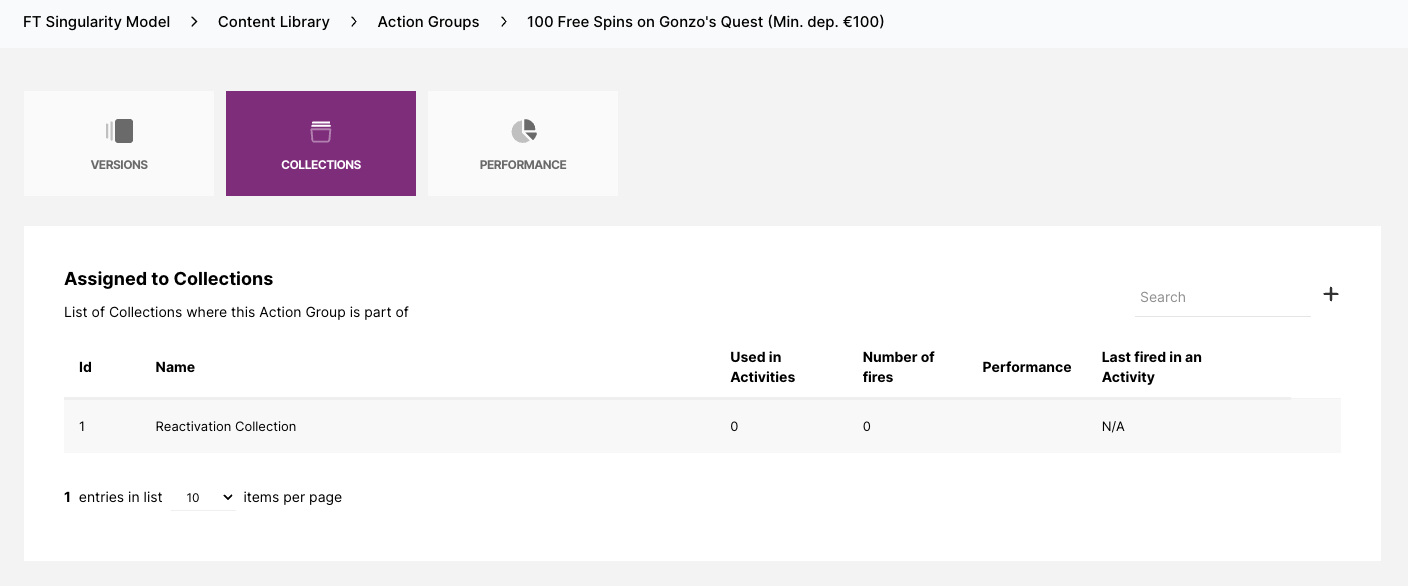Click the chevron after FT Singularity Model
The image size is (1408, 586).
click(194, 22)
